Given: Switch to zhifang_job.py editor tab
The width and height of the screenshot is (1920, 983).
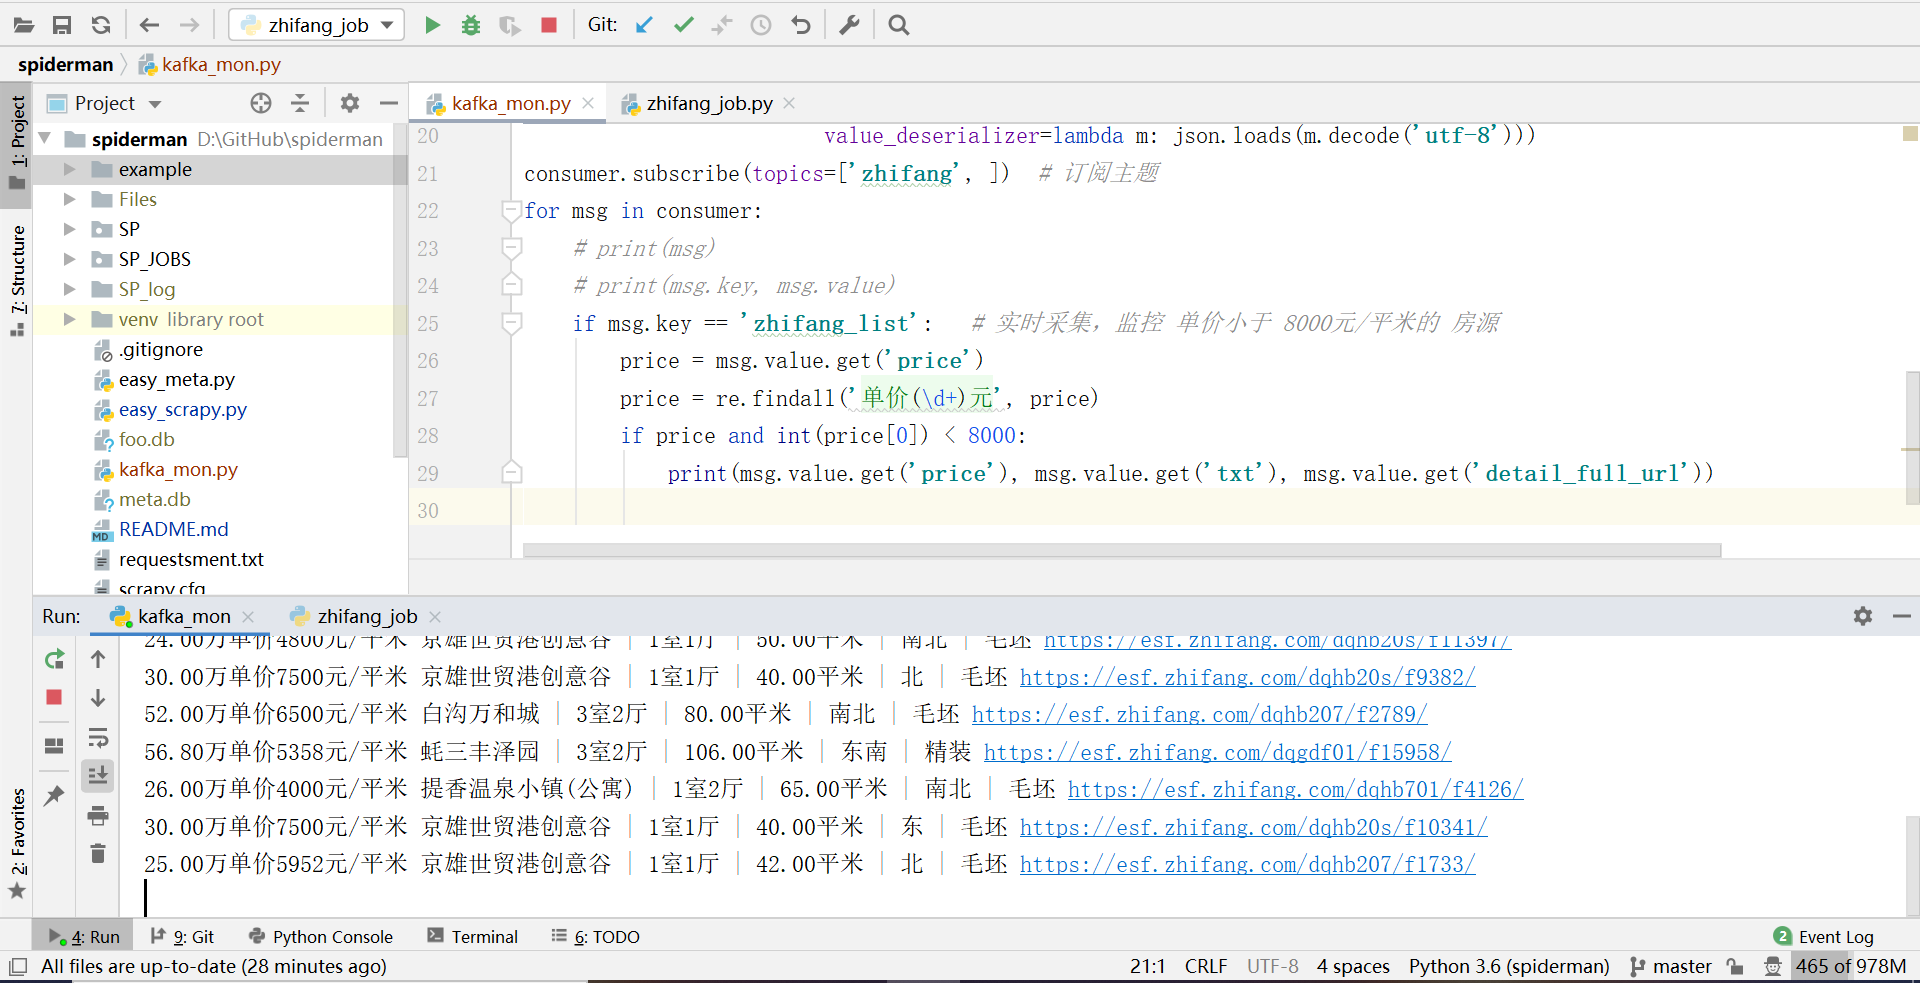Looking at the screenshot, I should click(x=709, y=103).
